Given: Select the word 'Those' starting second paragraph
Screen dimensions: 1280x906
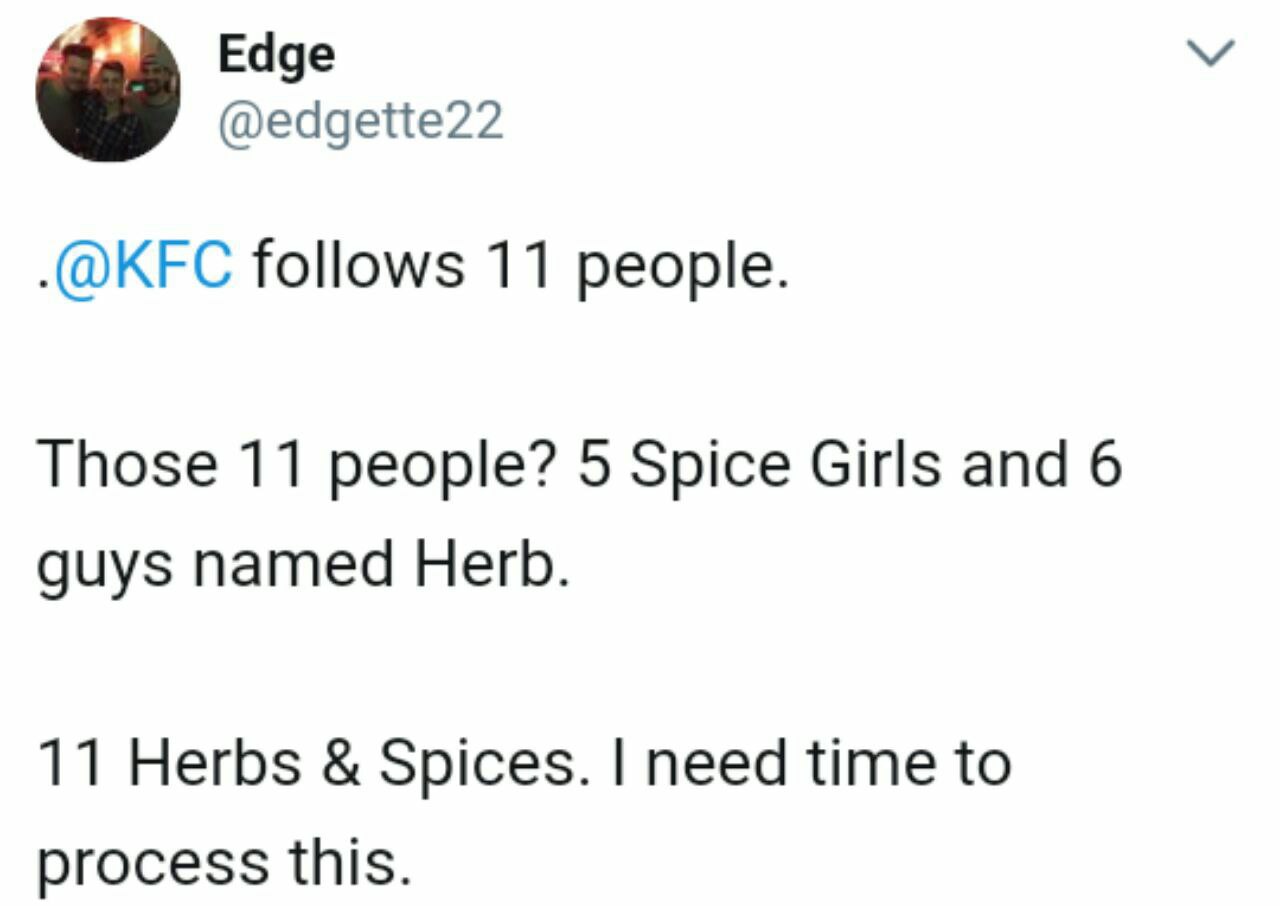Looking at the screenshot, I should click(x=127, y=466).
